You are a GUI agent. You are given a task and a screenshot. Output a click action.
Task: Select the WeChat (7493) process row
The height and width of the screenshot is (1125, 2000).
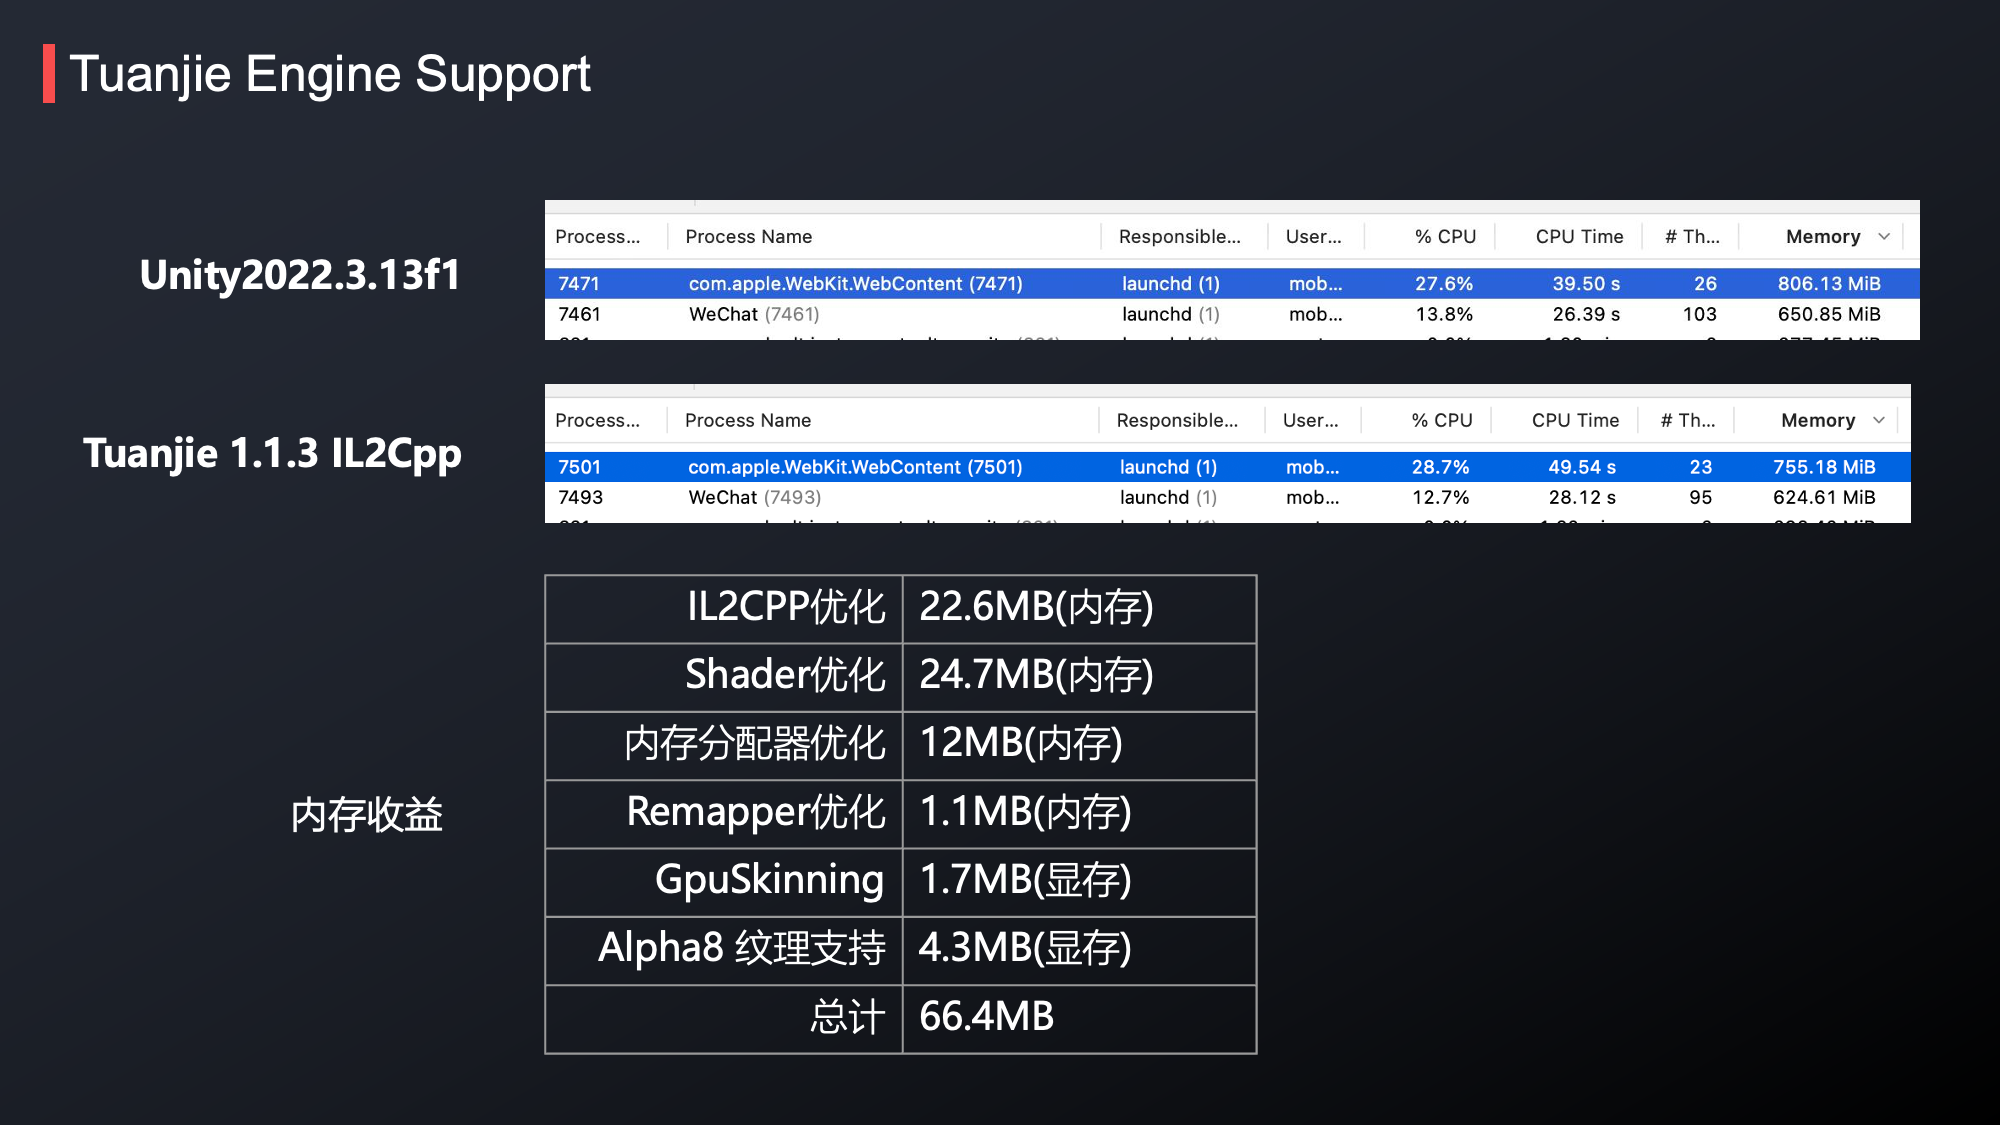click(x=754, y=497)
